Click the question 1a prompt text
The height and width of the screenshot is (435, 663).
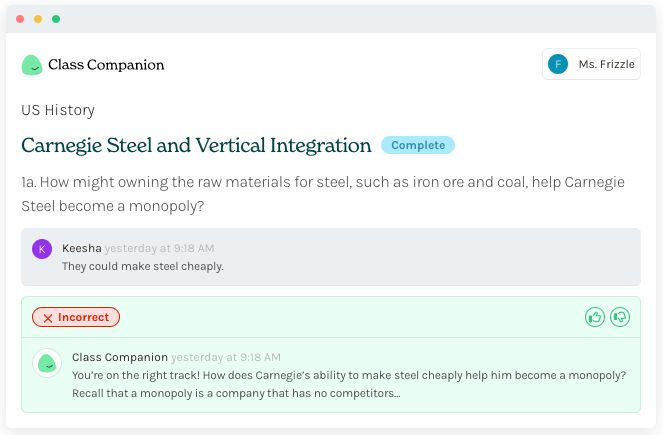[322, 194]
